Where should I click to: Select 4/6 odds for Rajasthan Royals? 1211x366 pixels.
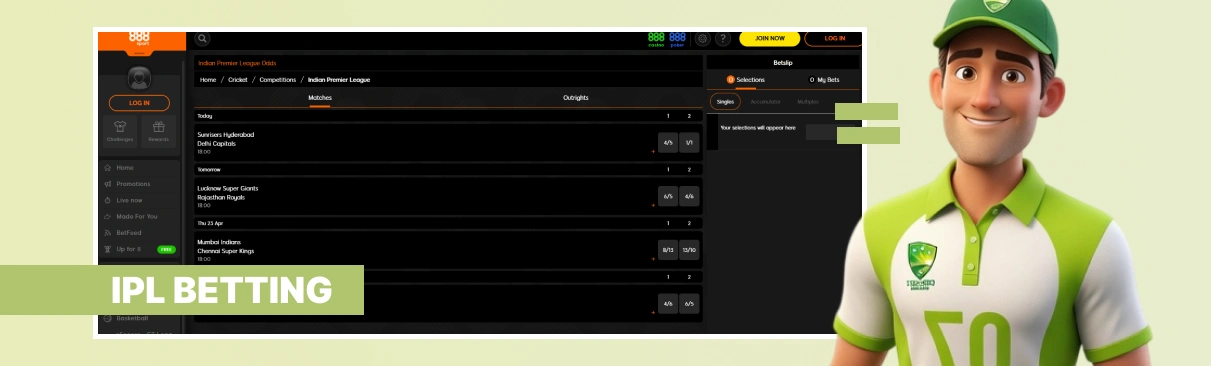pyautogui.click(x=689, y=196)
